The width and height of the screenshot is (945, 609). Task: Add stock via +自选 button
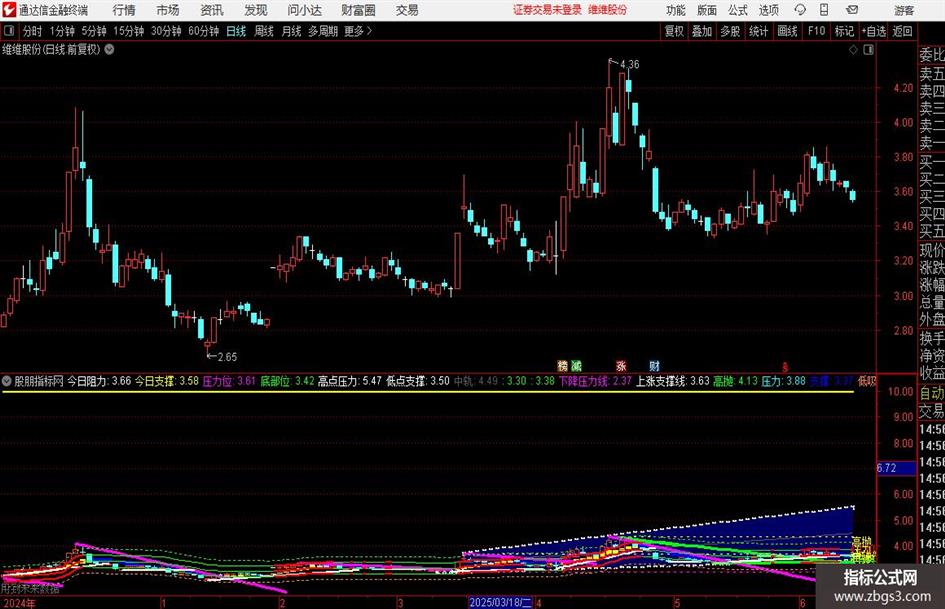pyautogui.click(x=873, y=31)
